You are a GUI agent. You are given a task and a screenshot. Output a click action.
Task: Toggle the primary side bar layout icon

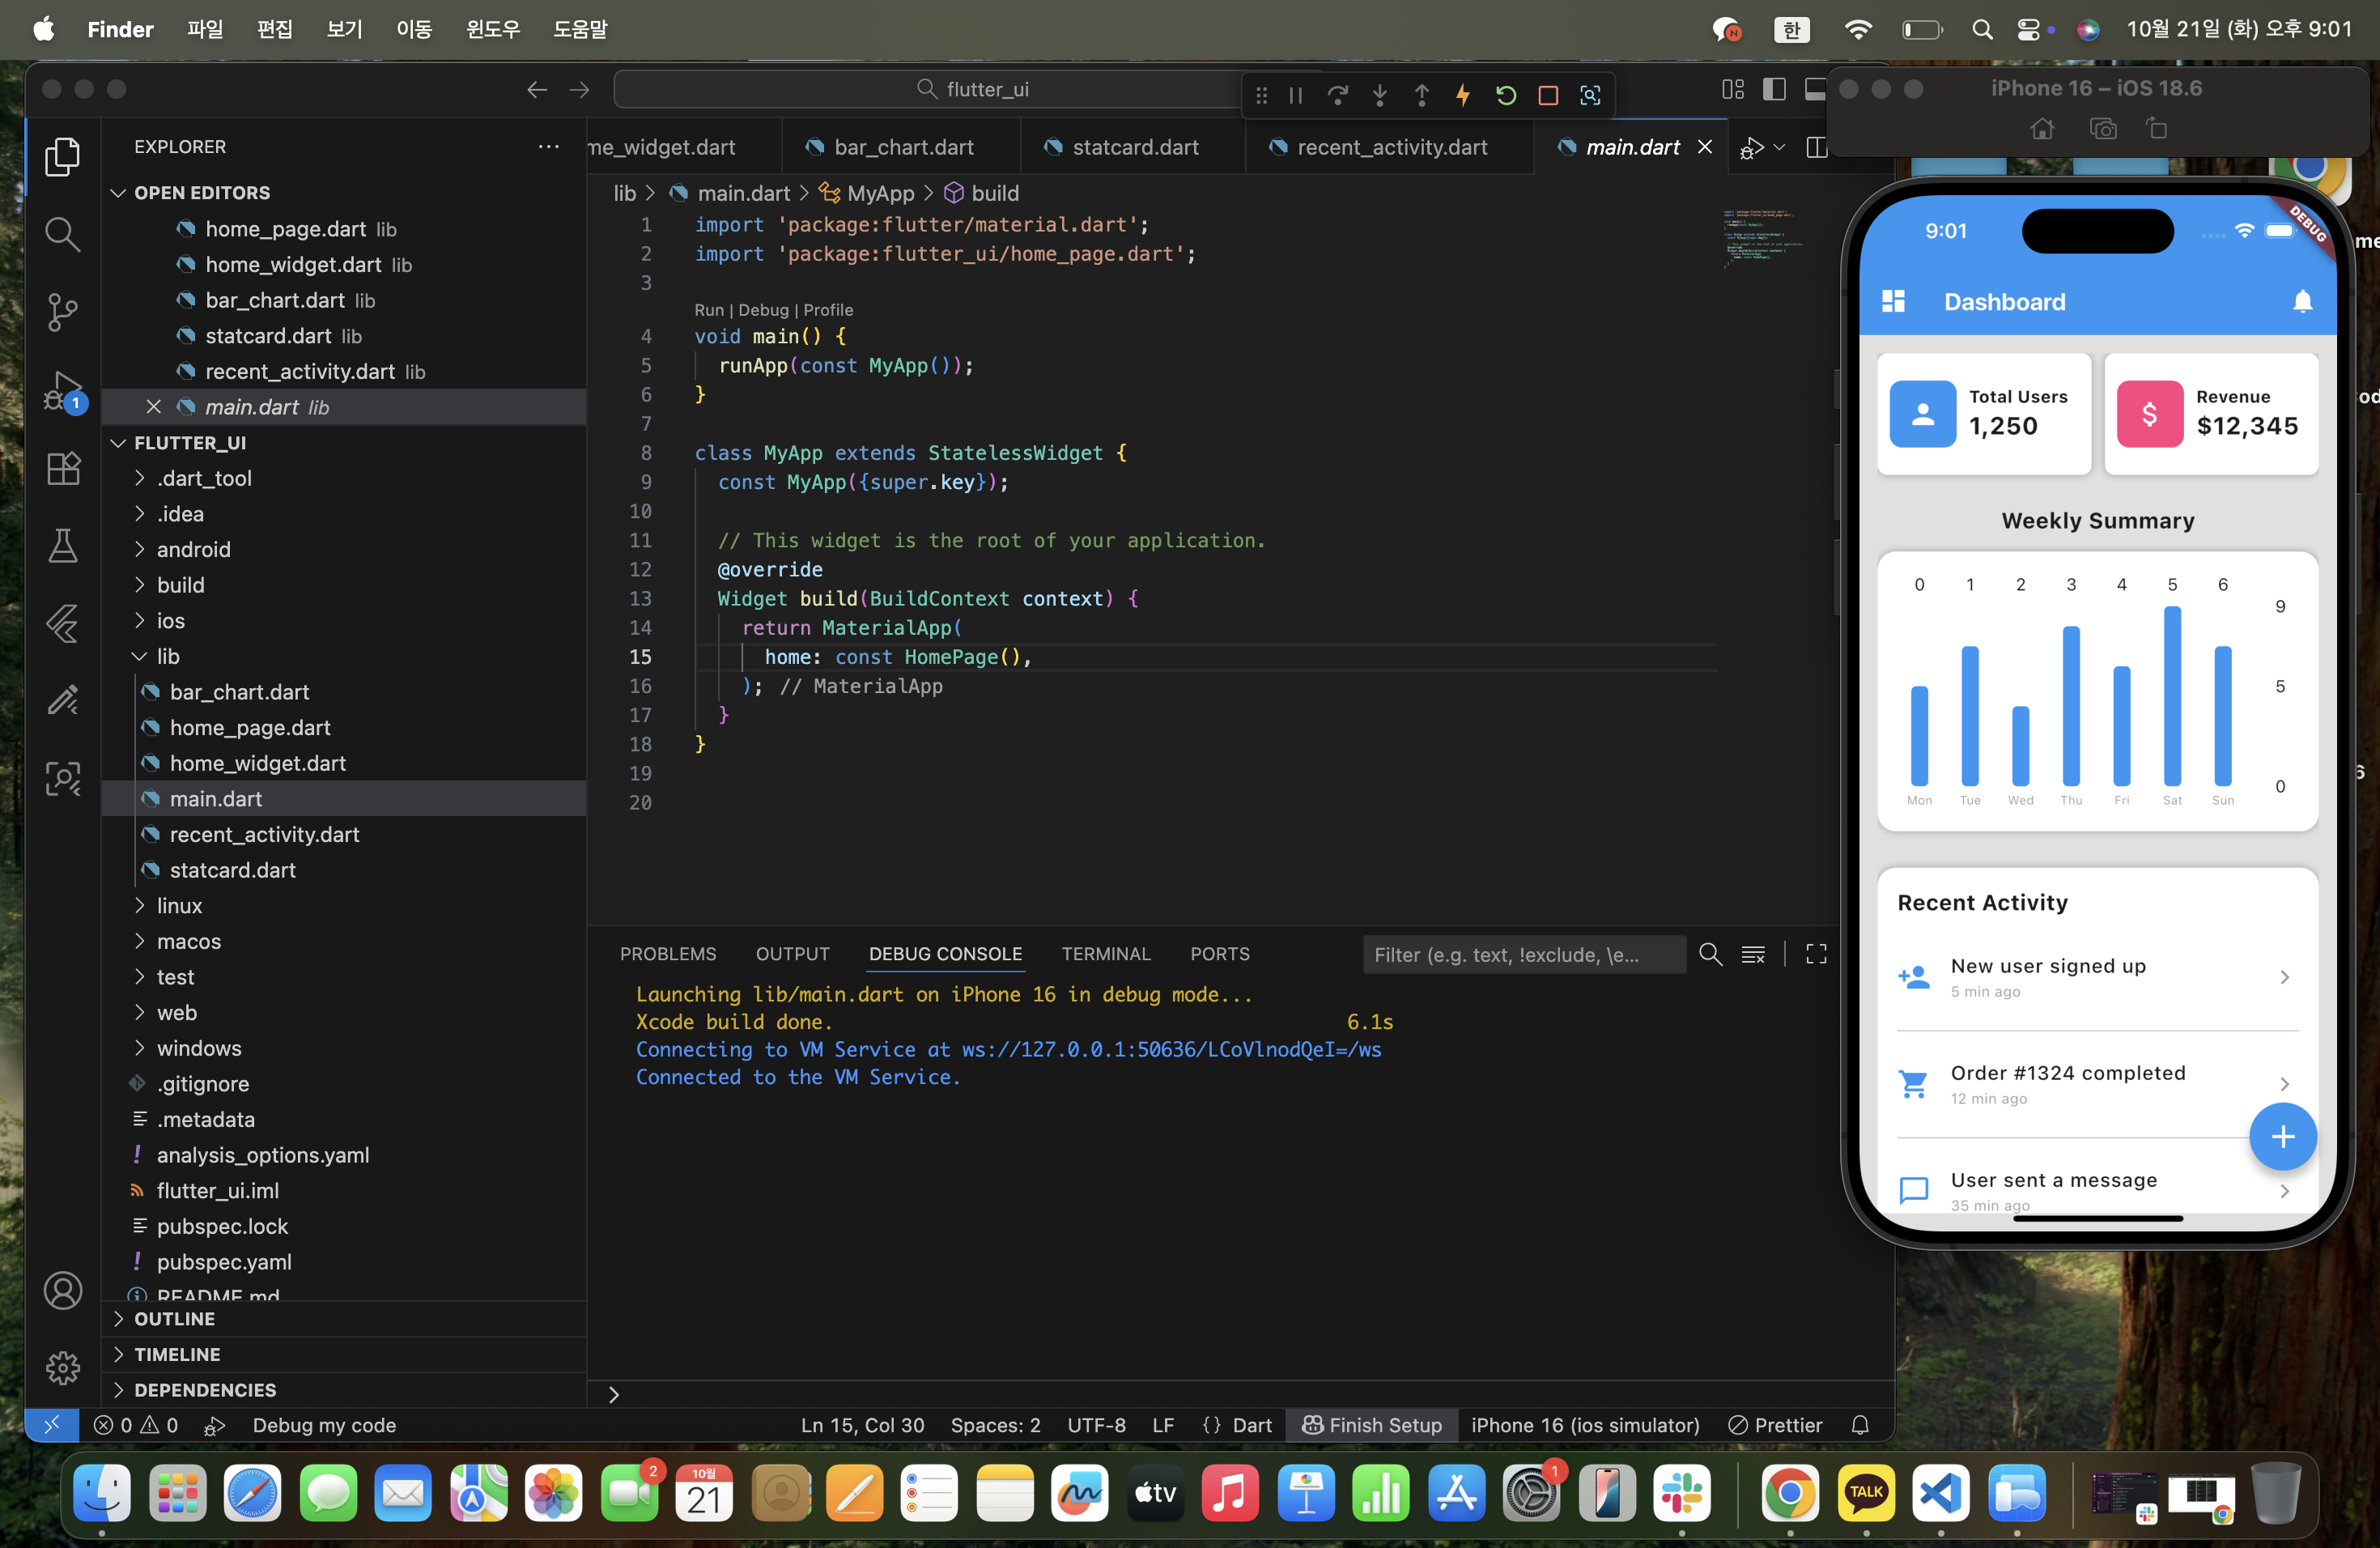click(x=1774, y=90)
